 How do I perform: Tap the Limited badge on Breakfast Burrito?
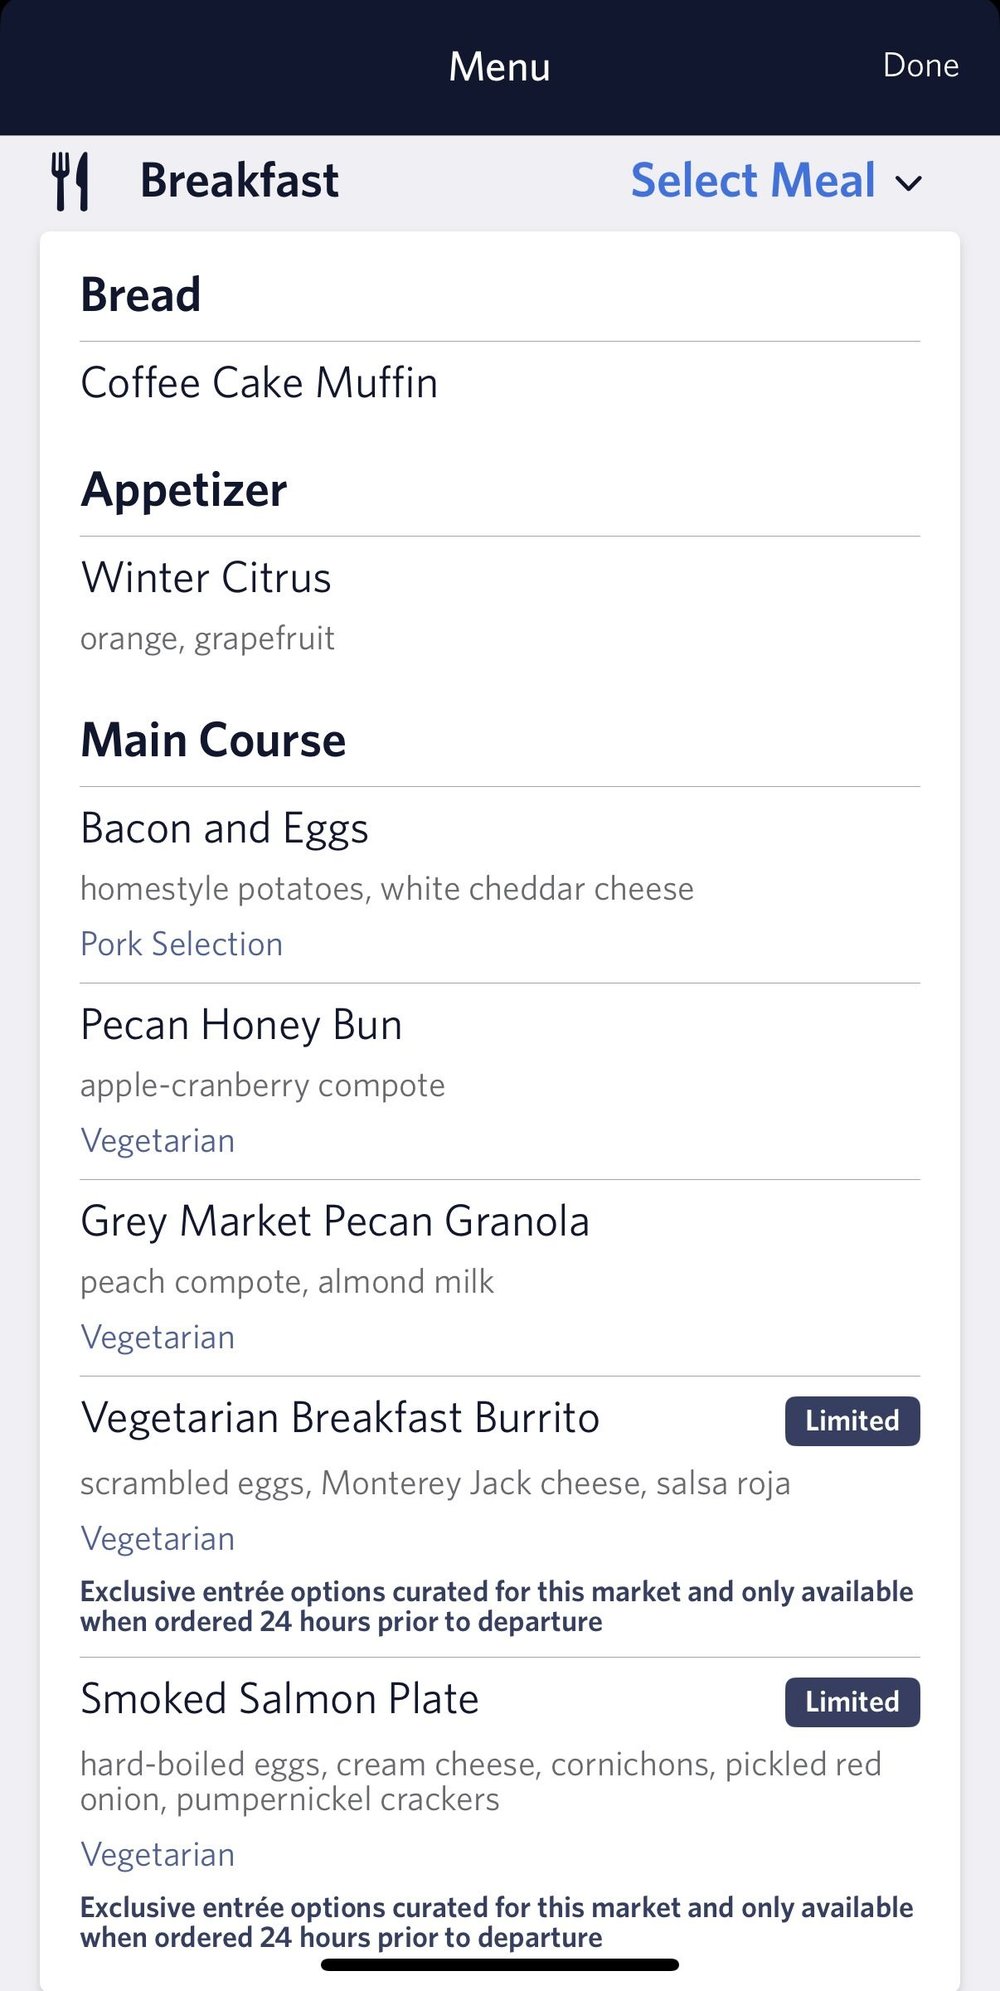point(852,1421)
